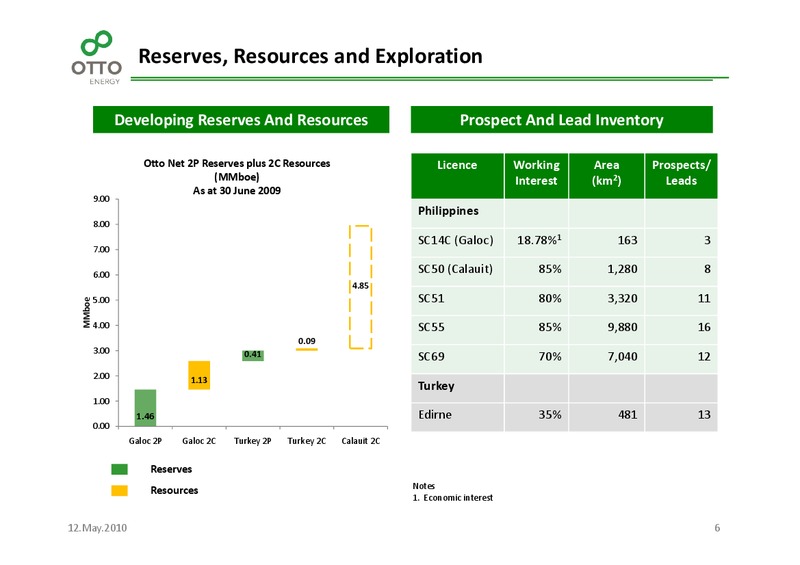The width and height of the screenshot is (800, 565).
Task: Click the 'Edirne' licence cell
Action: [457, 417]
